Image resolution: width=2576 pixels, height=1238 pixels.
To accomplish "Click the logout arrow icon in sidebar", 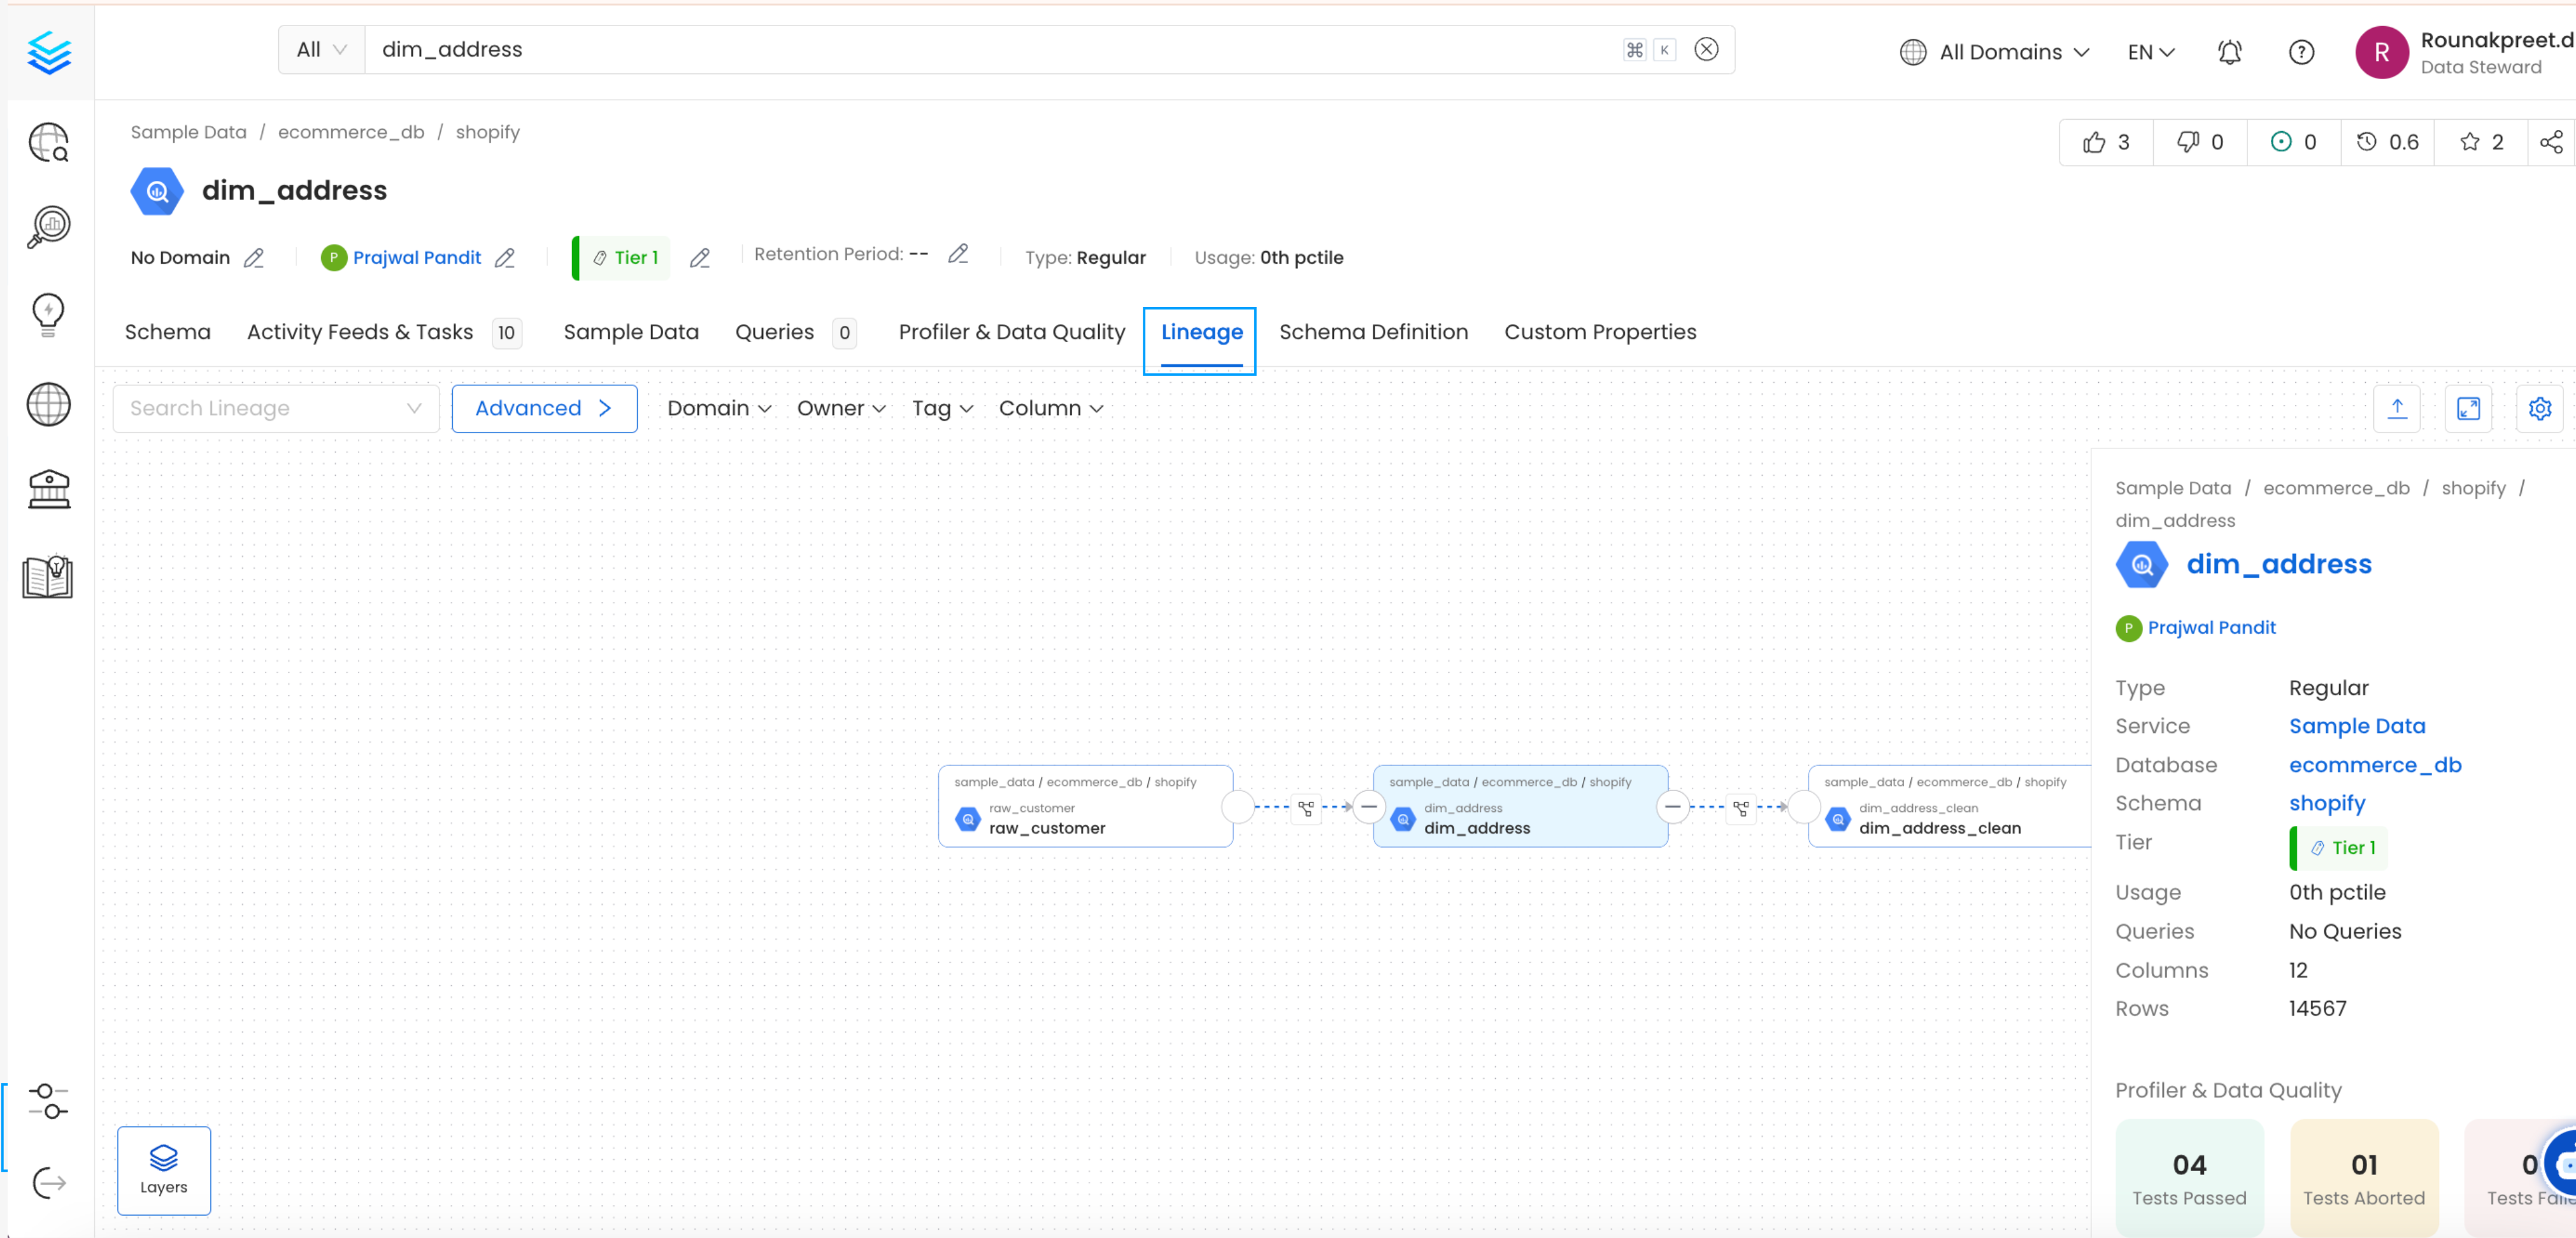I will tap(48, 1183).
